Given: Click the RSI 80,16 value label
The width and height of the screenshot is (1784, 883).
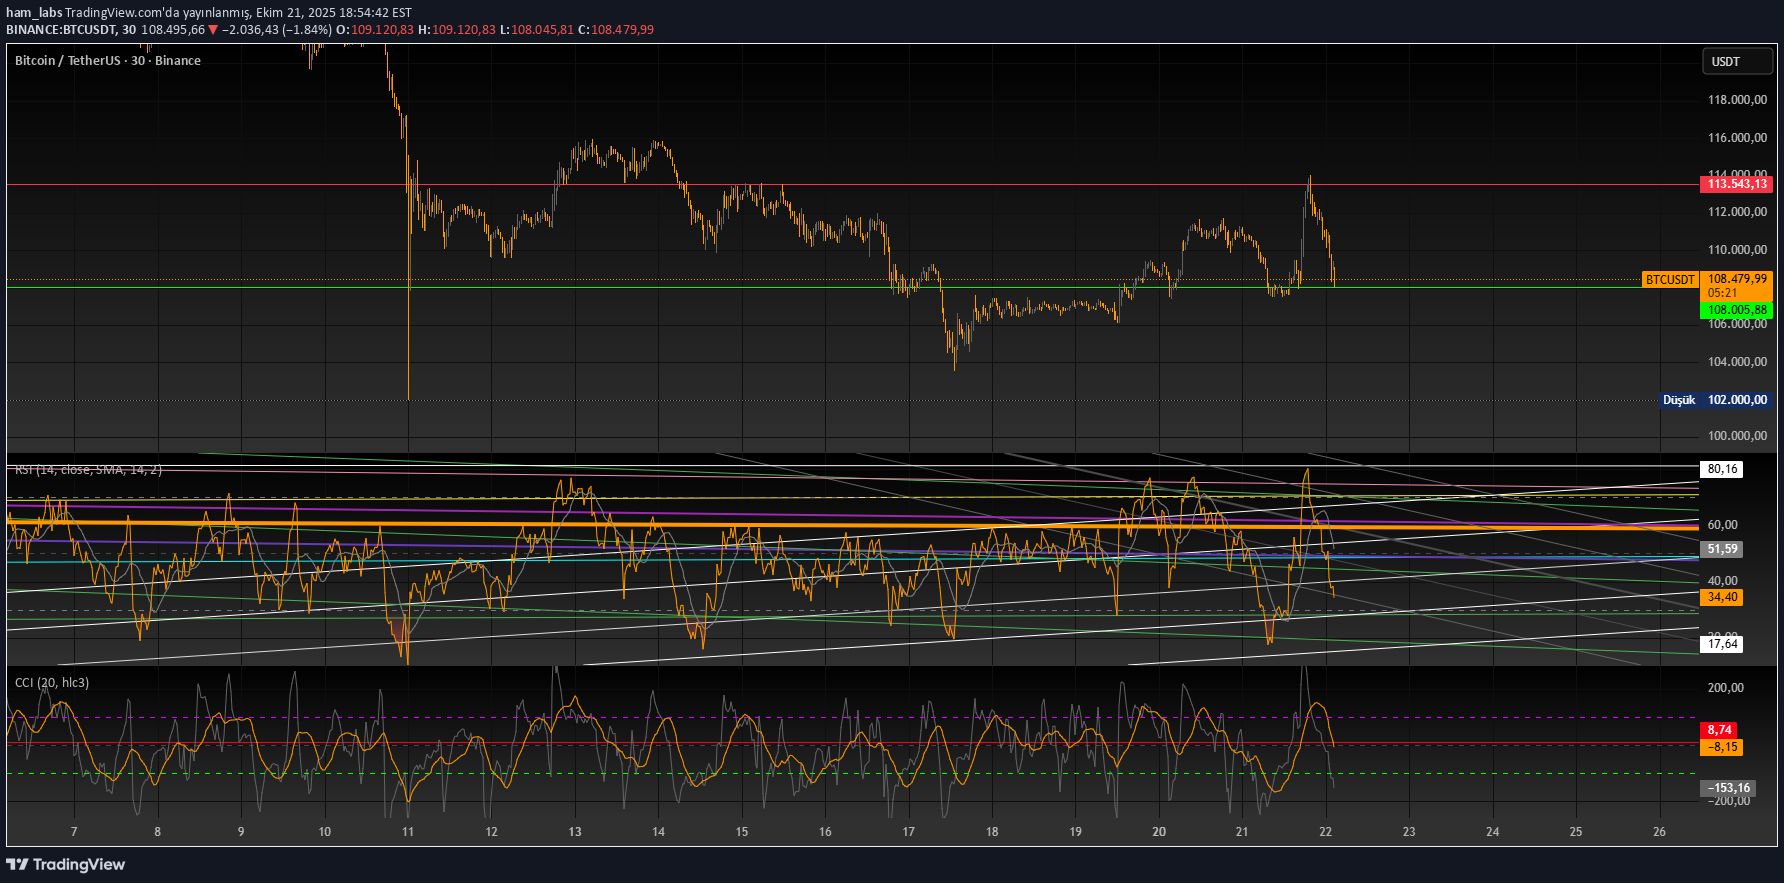Looking at the screenshot, I should [1722, 469].
